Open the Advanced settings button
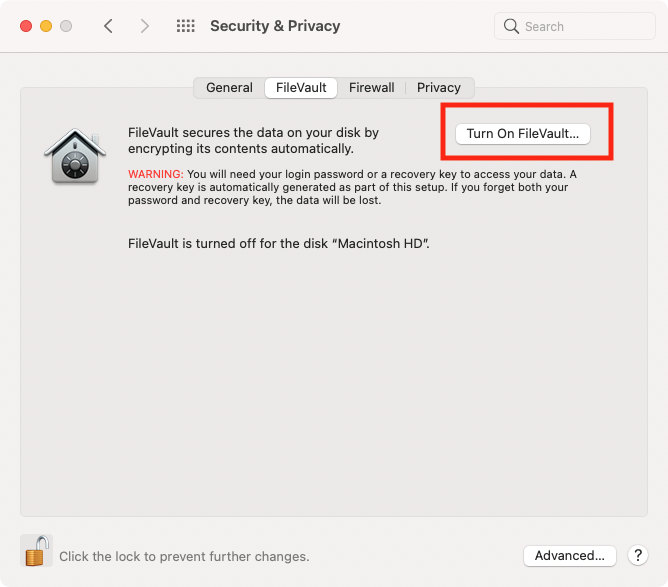 (x=570, y=555)
